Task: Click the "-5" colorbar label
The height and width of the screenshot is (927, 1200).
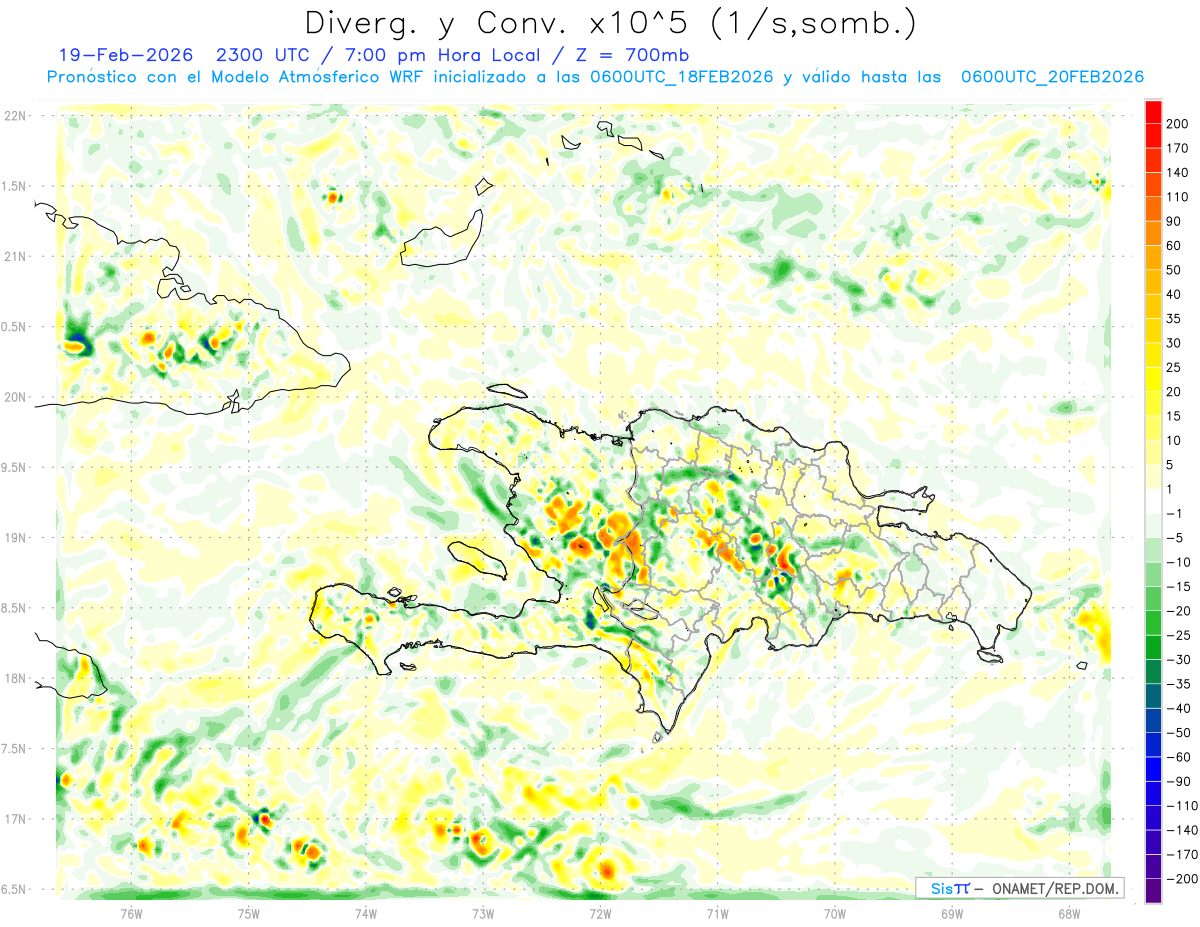Action: click(1175, 538)
